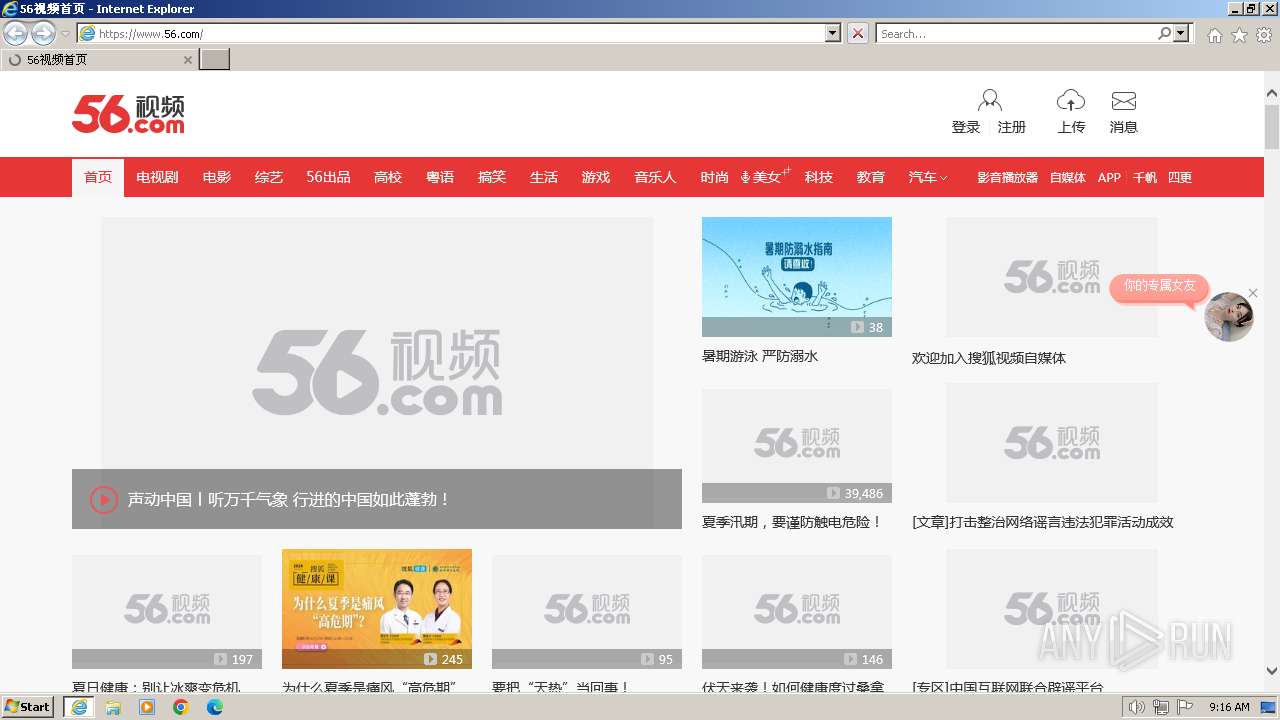Open the 电影 section
The image size is (1280, 720).
click(217, 177)
